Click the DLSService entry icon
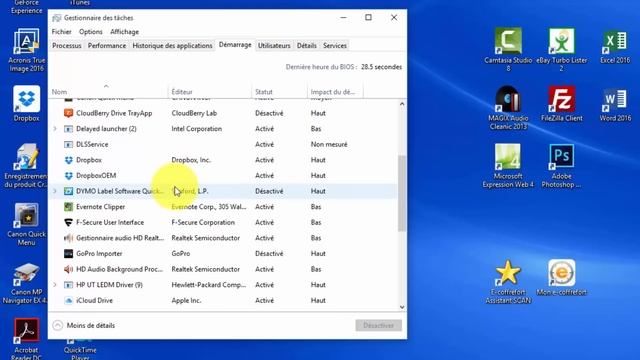The image size is (640, 360). coord(69,144)
